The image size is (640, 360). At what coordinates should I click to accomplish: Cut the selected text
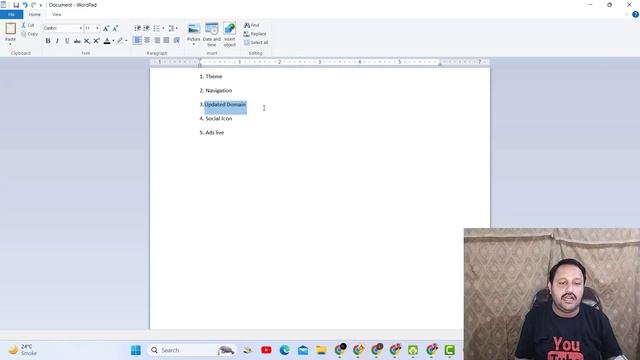(x=28, y=25)
